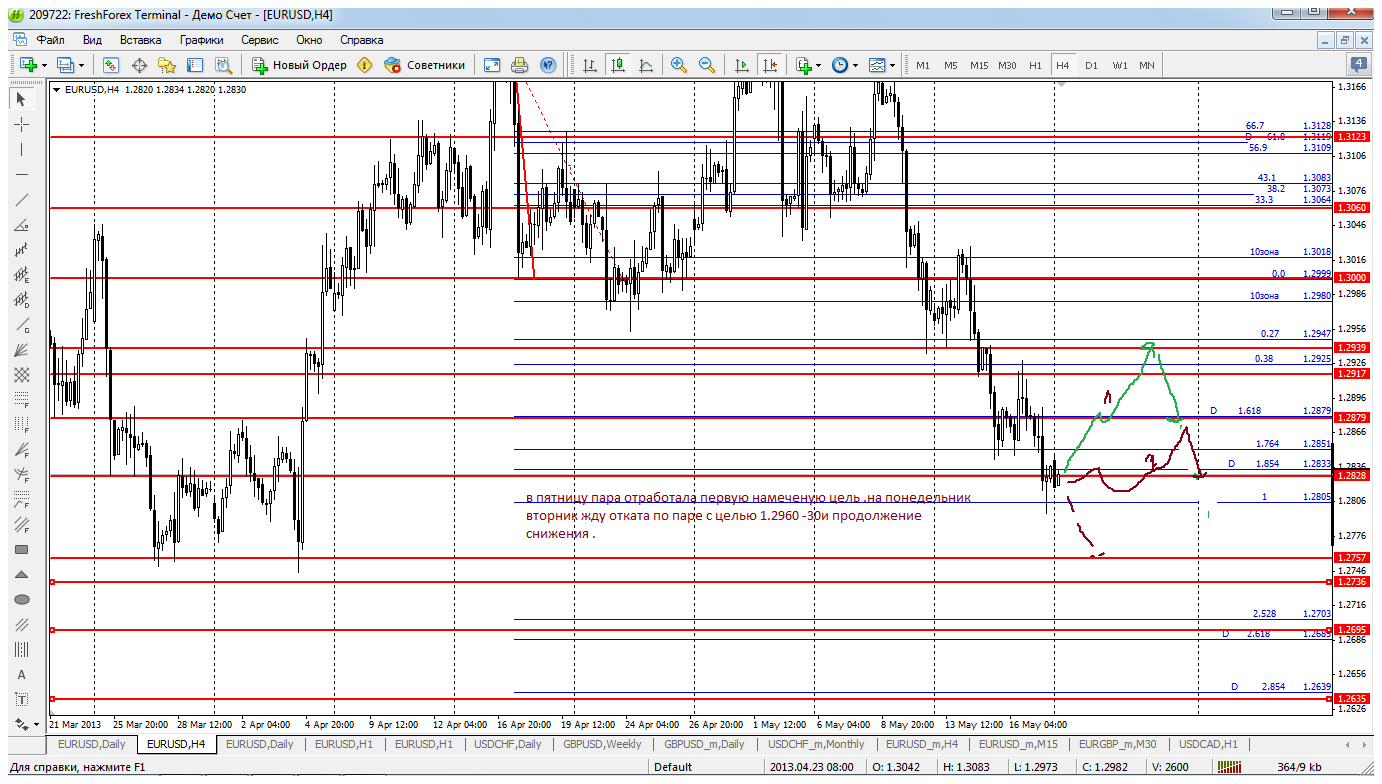Open the Графики menu

pyautogui.click(x=201, y=40)
